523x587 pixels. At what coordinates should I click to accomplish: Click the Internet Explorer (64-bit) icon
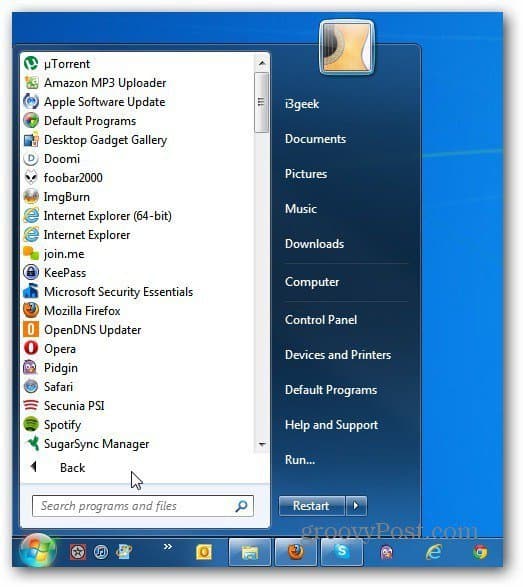tap(31, 216)
